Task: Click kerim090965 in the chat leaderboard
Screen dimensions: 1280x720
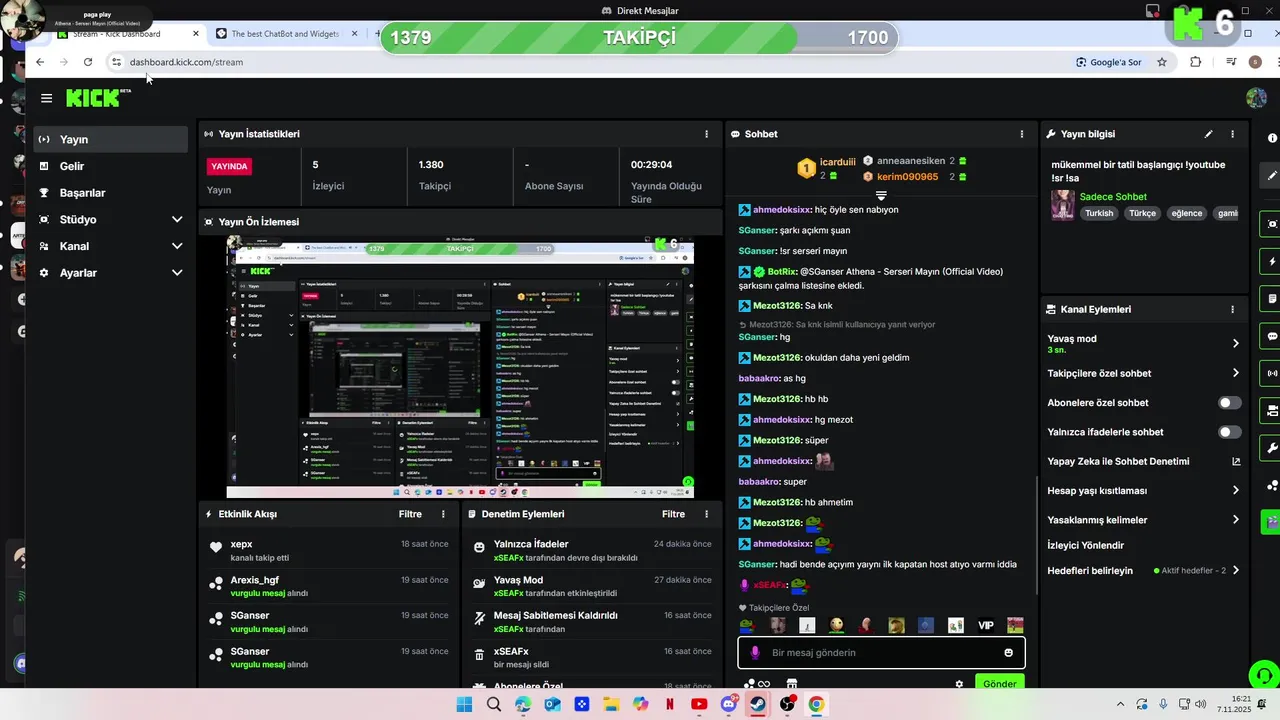Action: (x=908, y=177)
